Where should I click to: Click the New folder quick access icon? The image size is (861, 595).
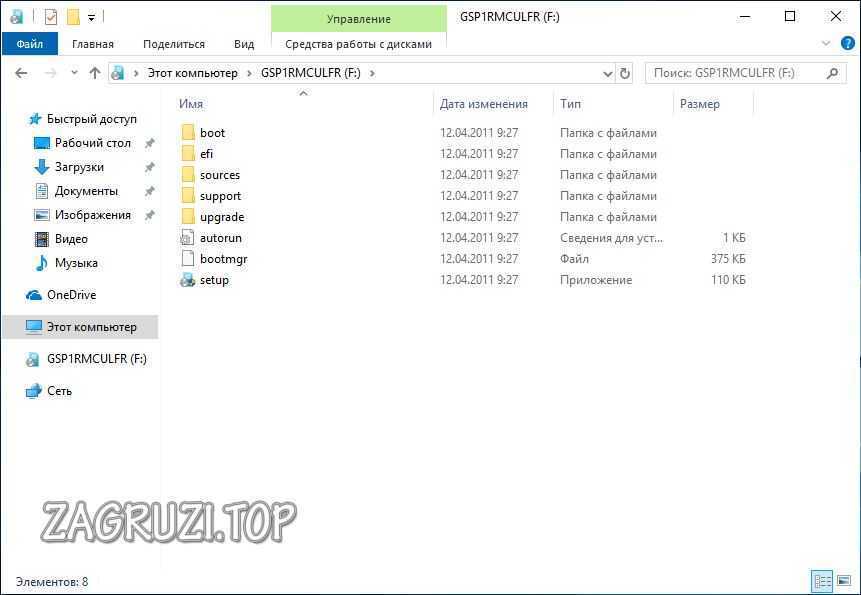[73, 18]
